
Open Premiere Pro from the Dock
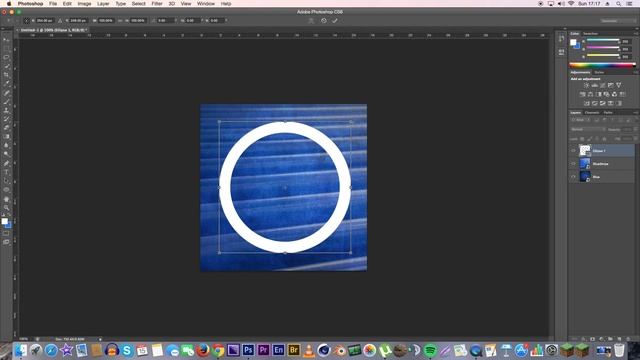click(x=263, y=350)
